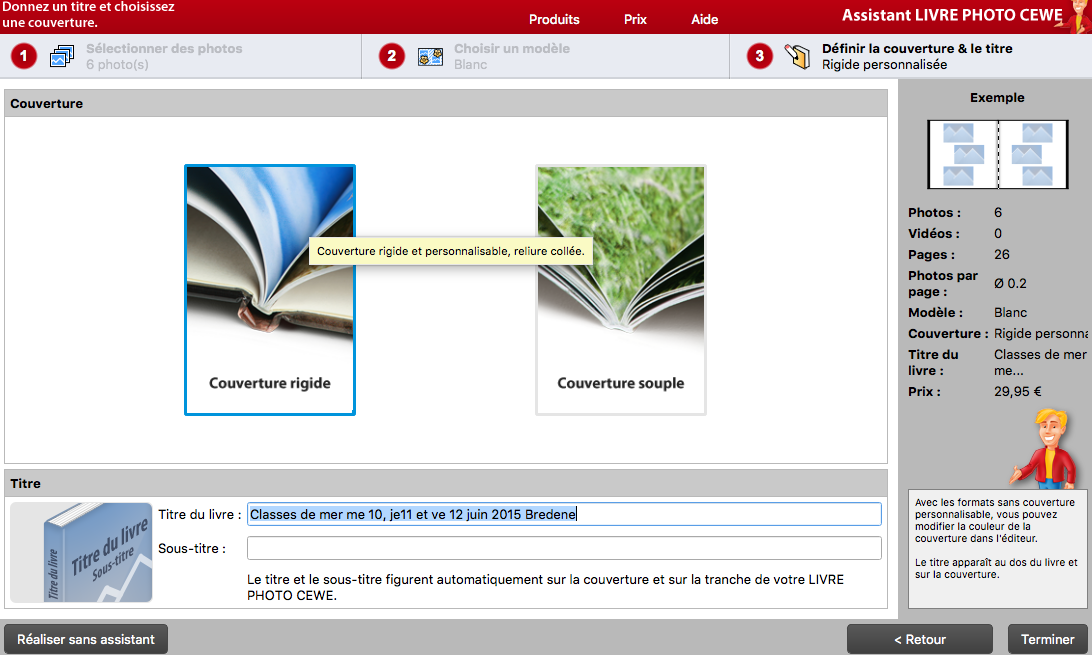The height and width of the screenshot is (655, 1092).
Task: Select the Couverture rigide option
Action: 270,290
